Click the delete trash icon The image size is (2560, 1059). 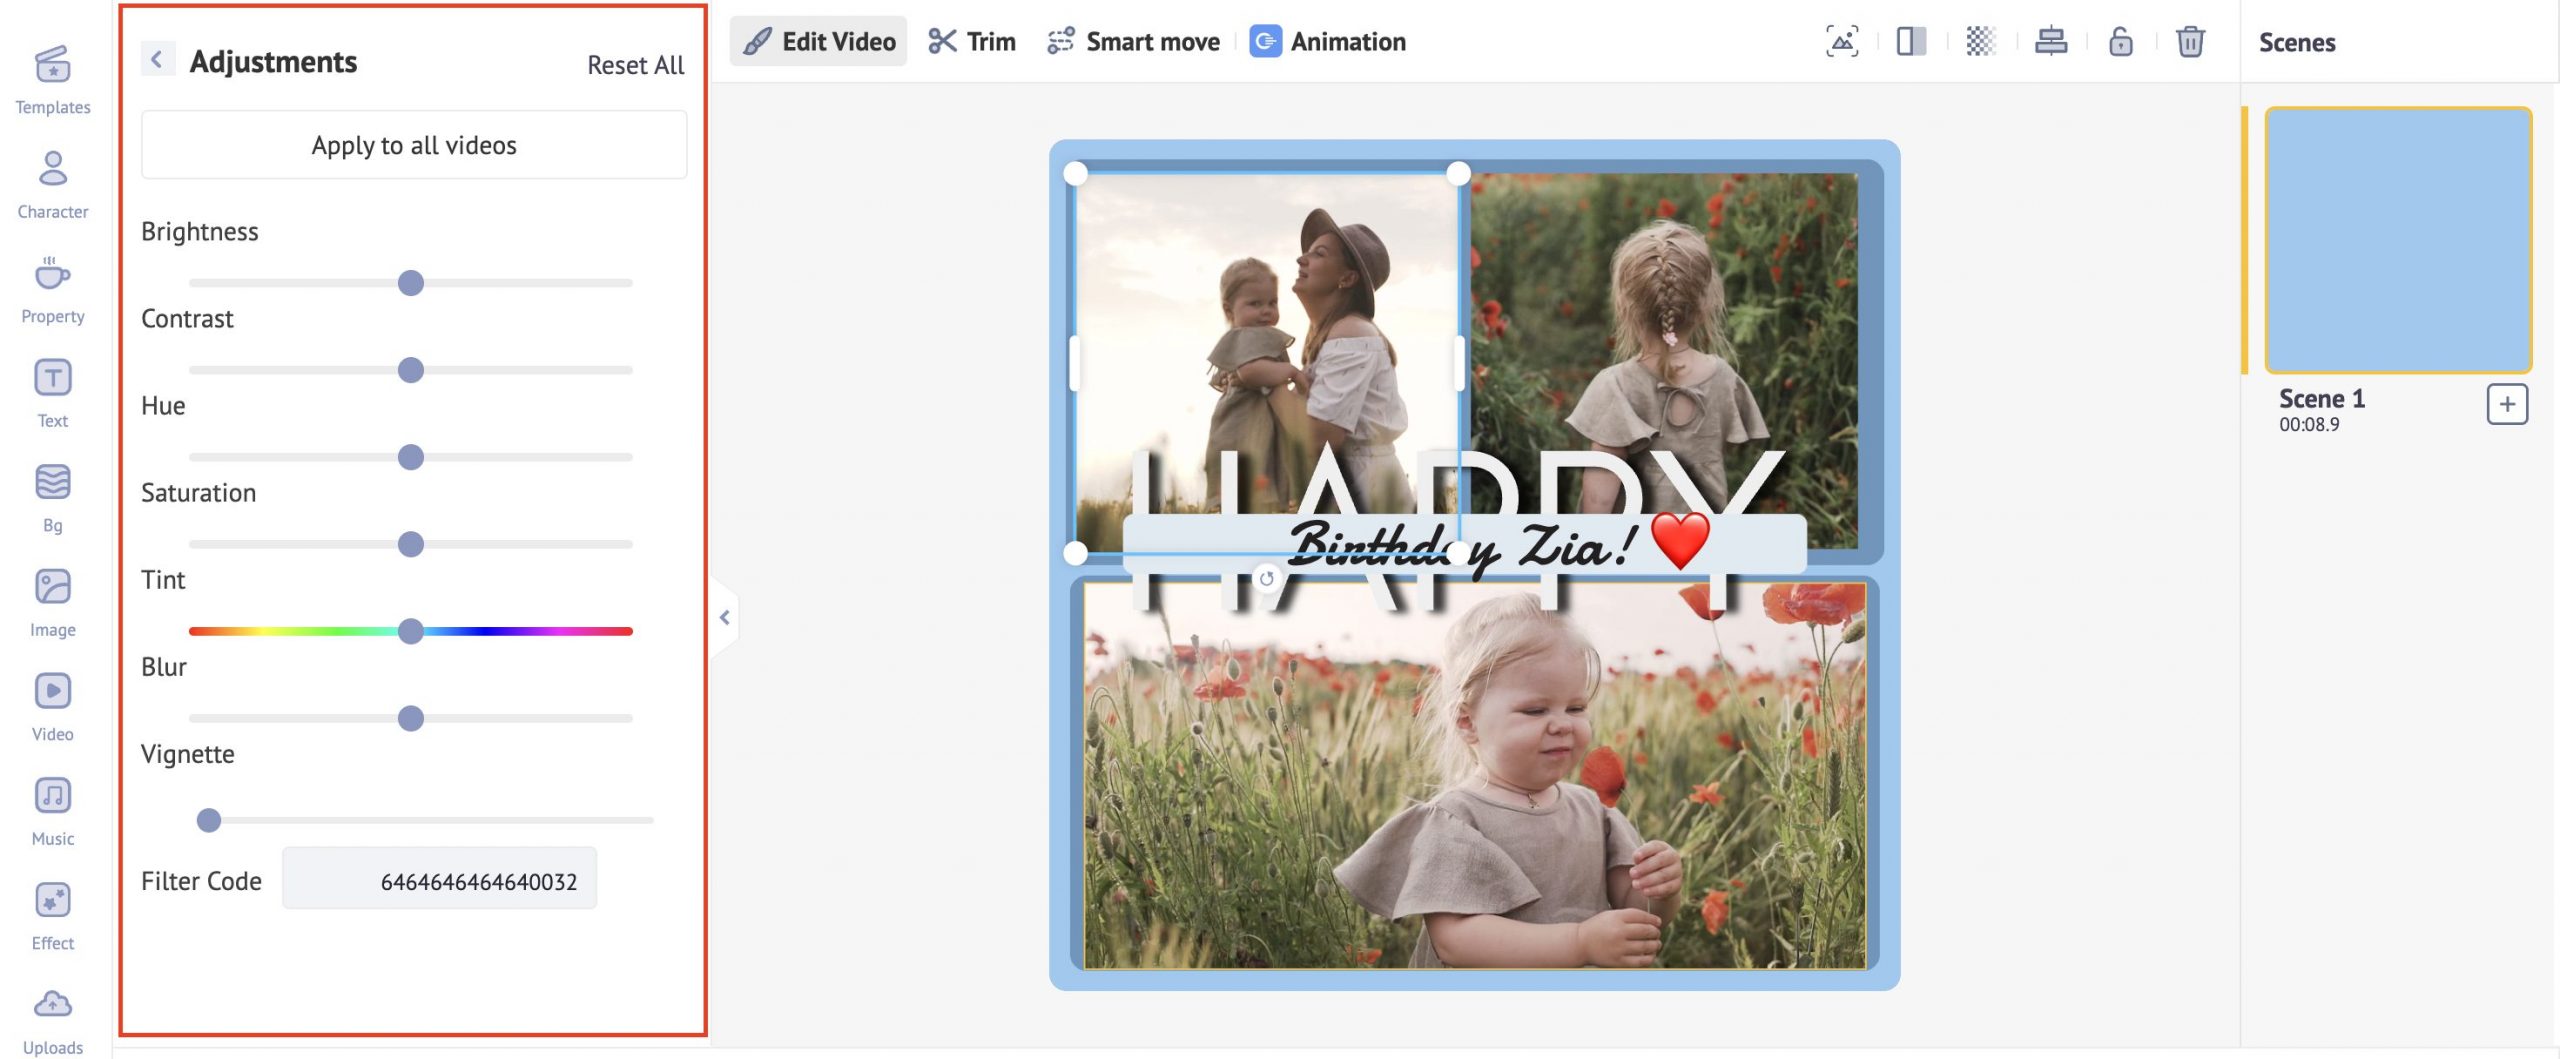click(2190, 42)
